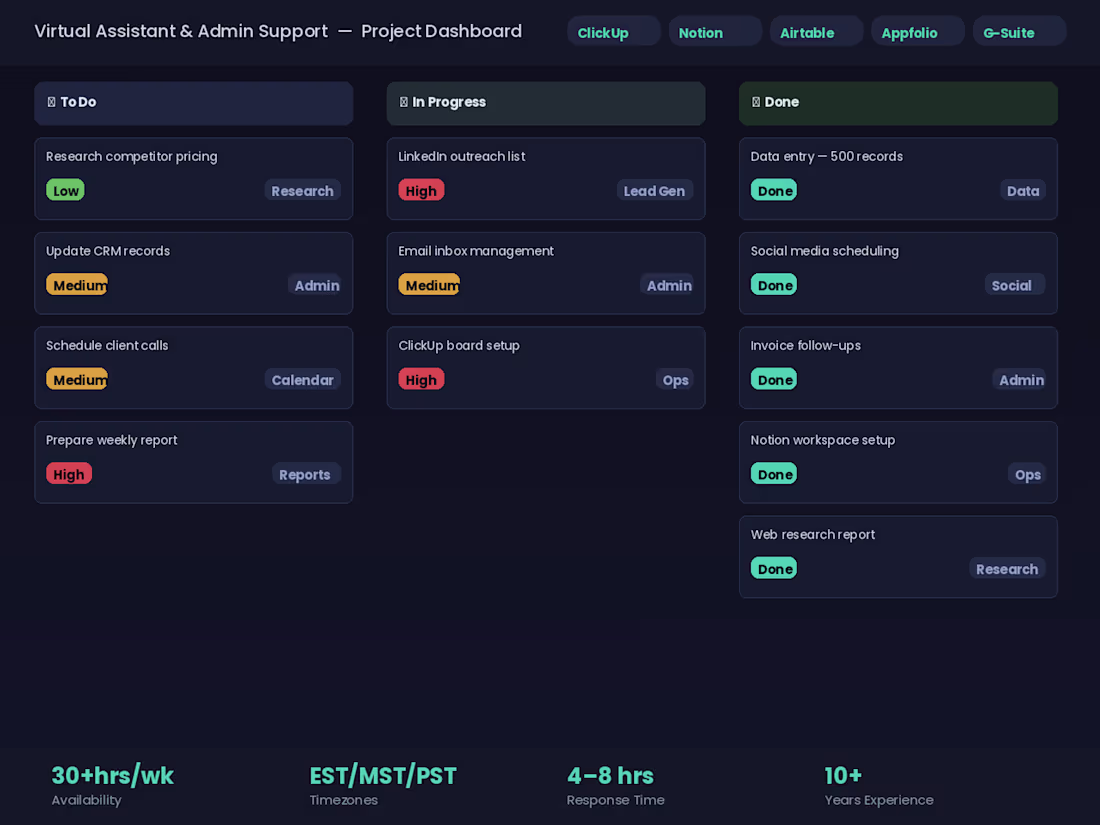The image size is (1100, 825).
Task: Click the green Done column header
Action: point(898,103)
